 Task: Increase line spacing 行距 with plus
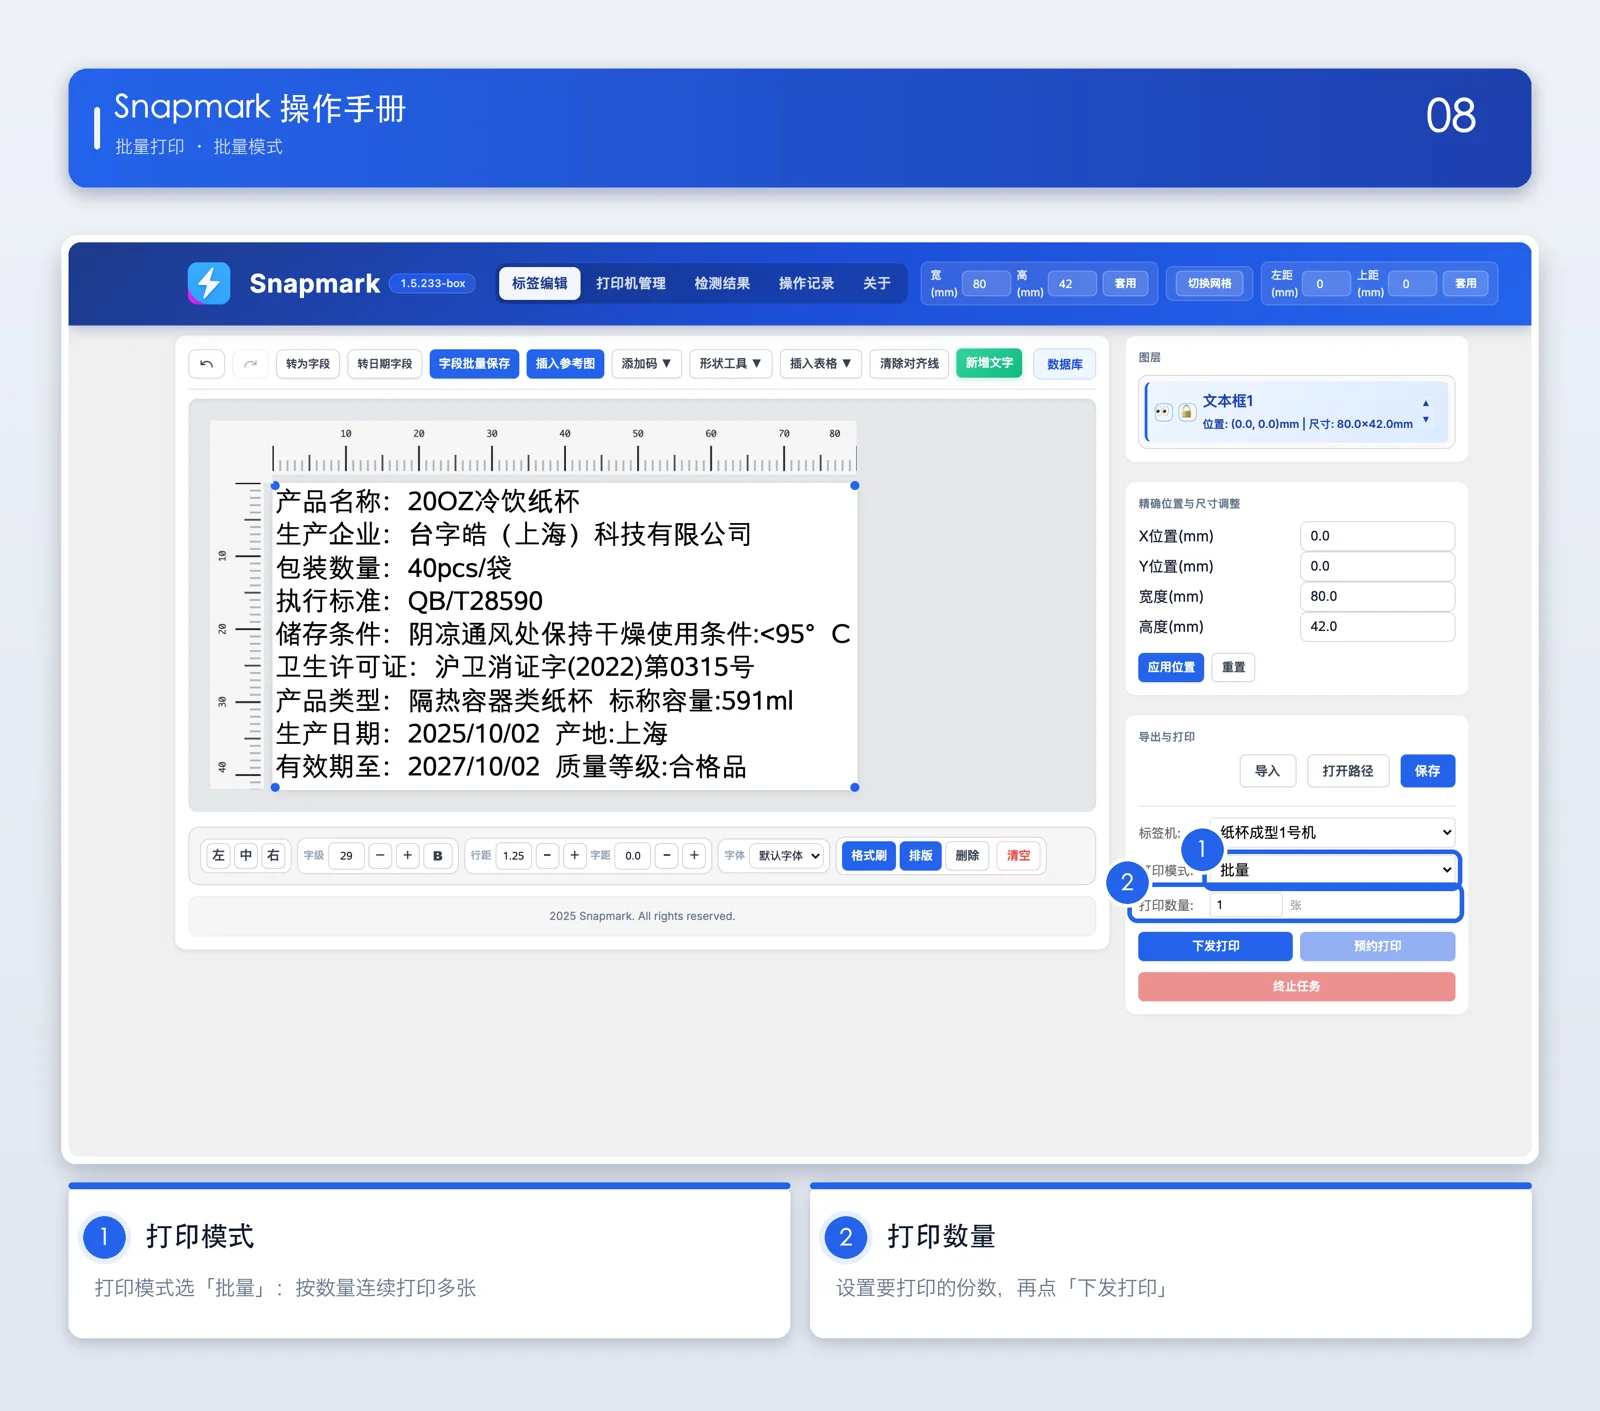pos(574,856)
